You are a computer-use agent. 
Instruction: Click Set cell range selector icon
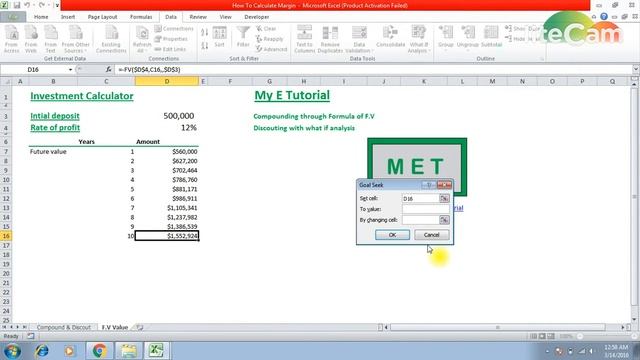coord(444,198)
